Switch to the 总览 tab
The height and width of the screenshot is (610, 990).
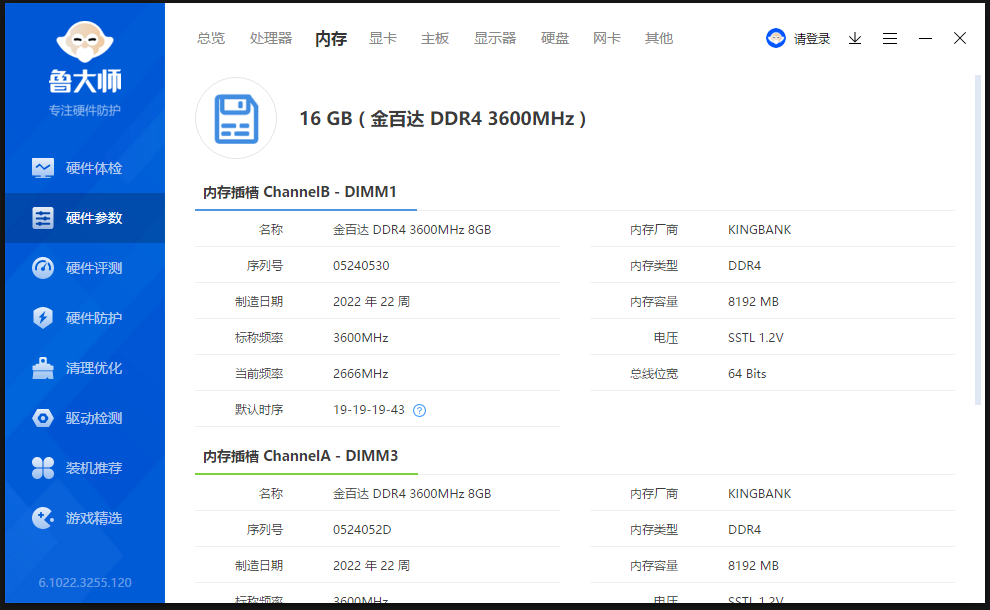[x=211, y=39]
